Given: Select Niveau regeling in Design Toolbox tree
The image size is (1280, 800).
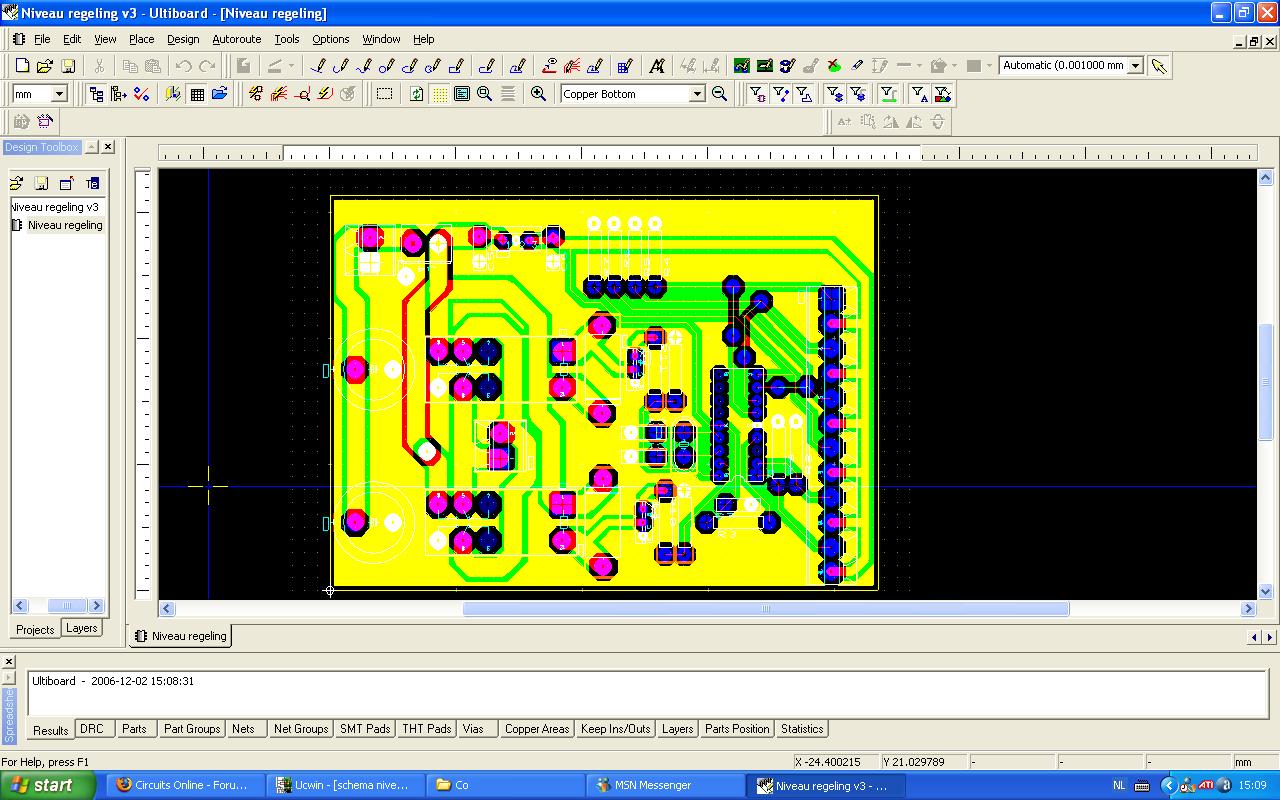Looking at the screenshot, I should click(65, 225).
